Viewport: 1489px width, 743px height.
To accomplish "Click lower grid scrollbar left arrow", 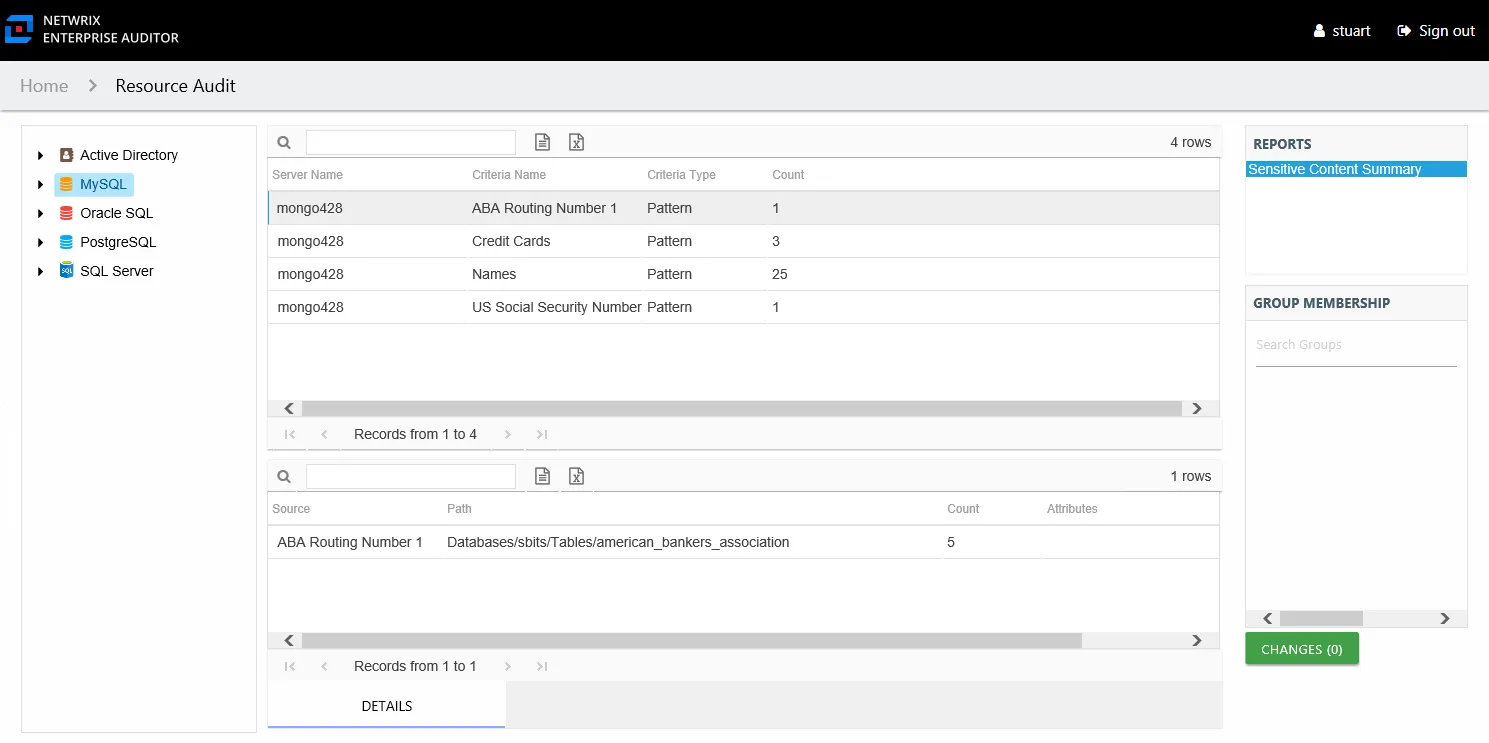I will click(x=288, y=640).
